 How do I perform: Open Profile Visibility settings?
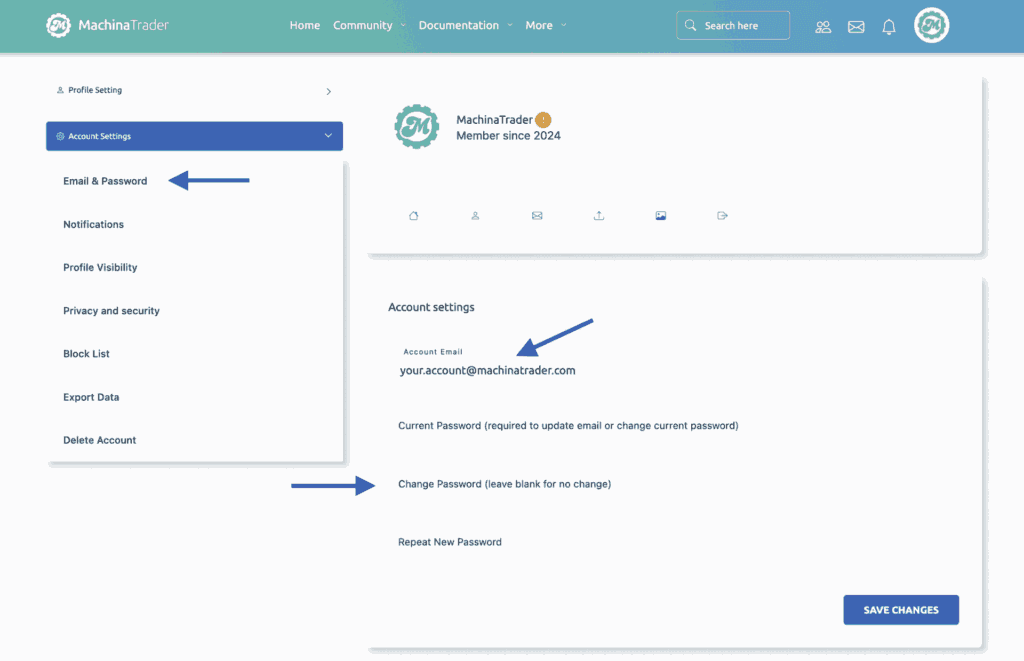coord(100,267)
